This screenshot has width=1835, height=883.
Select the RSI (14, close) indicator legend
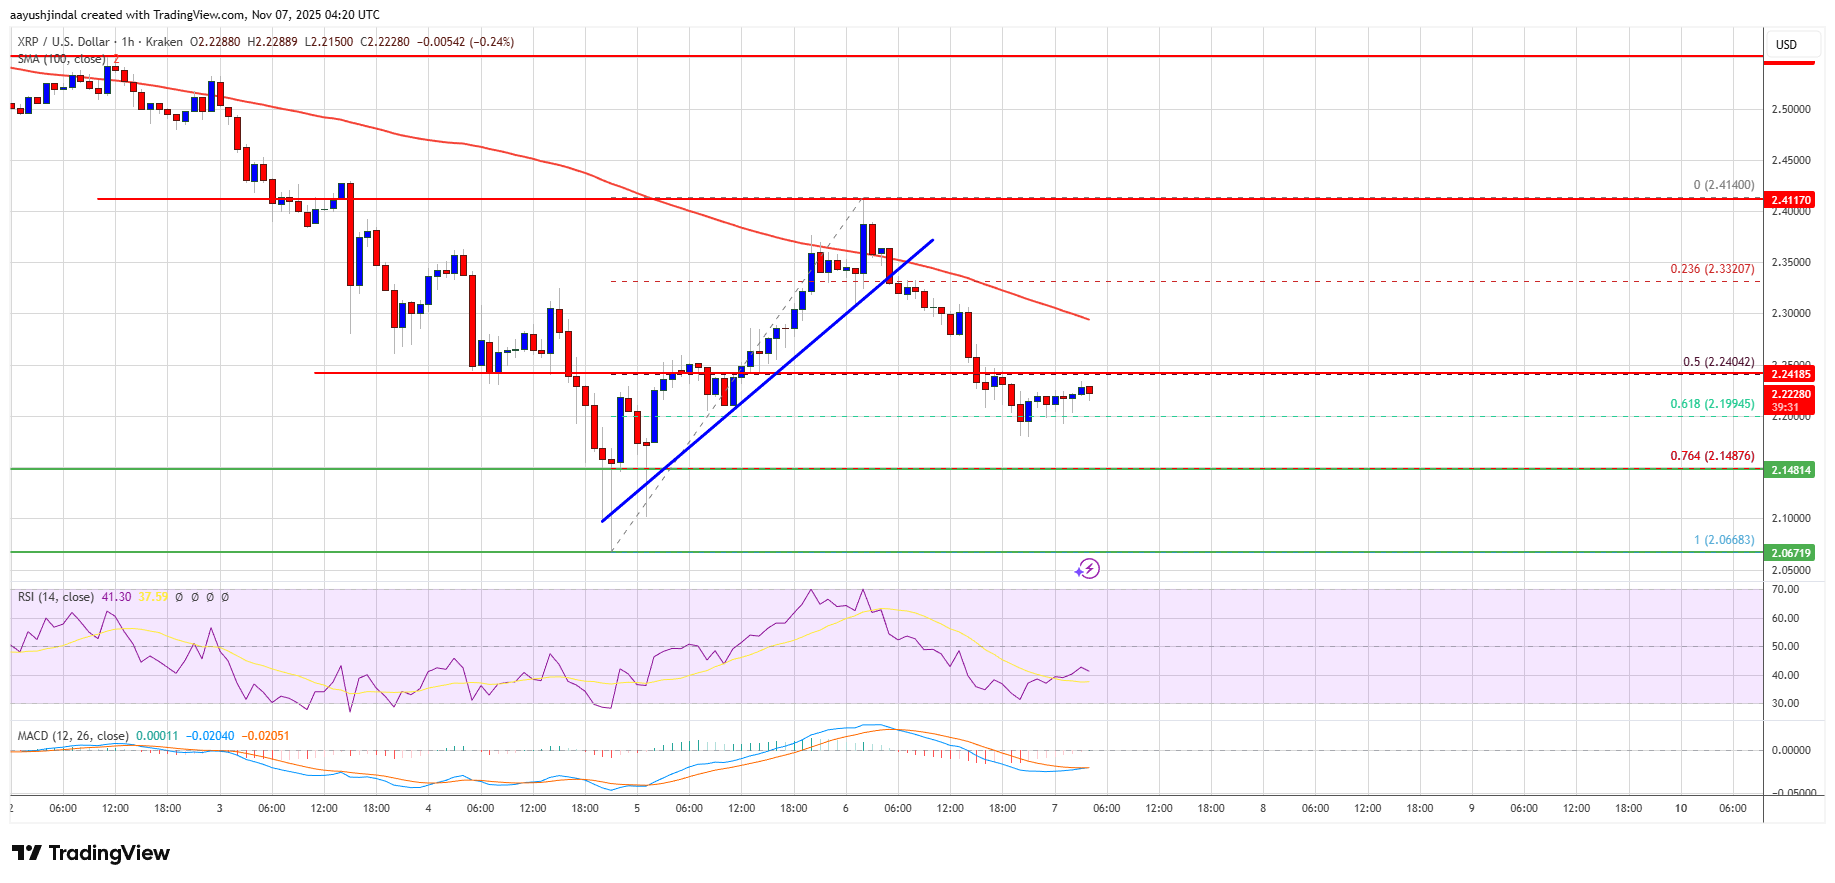55,597
